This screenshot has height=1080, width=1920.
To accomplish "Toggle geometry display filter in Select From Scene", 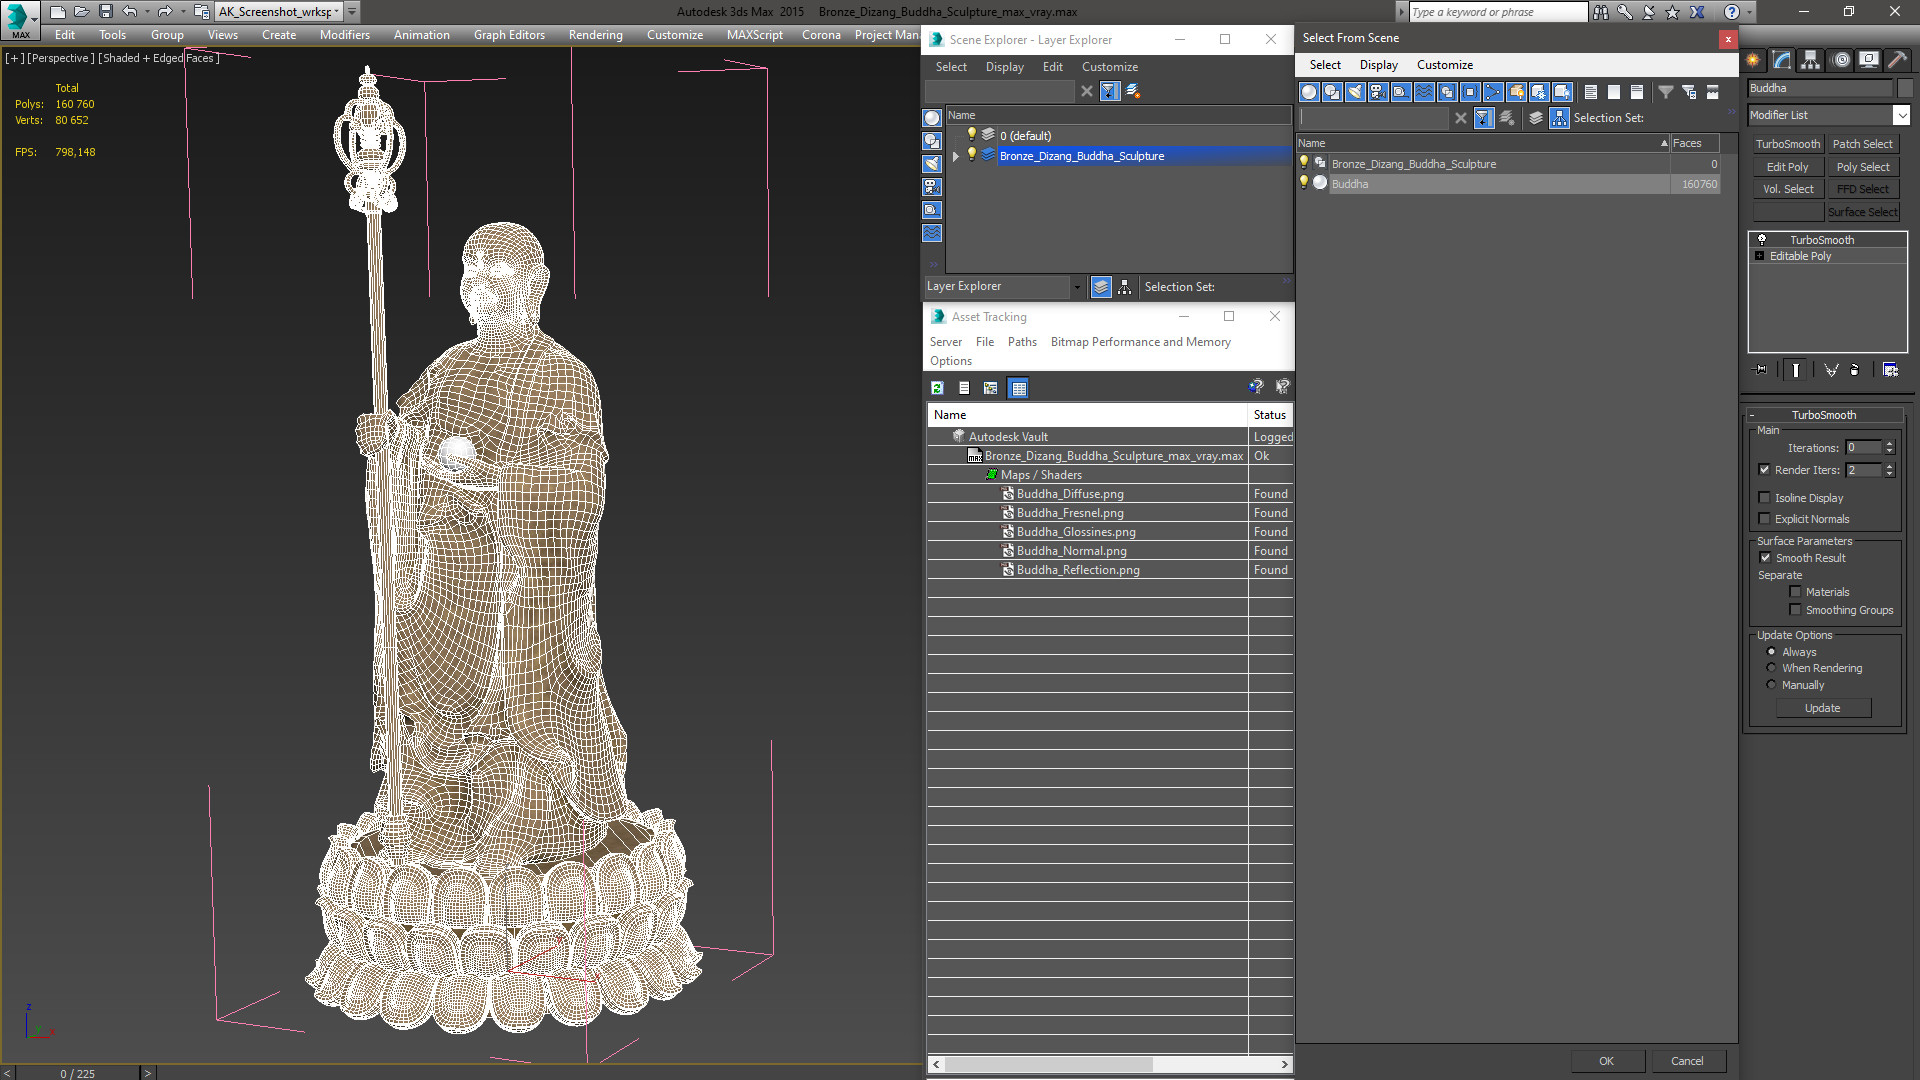I will click(1309, 92).
